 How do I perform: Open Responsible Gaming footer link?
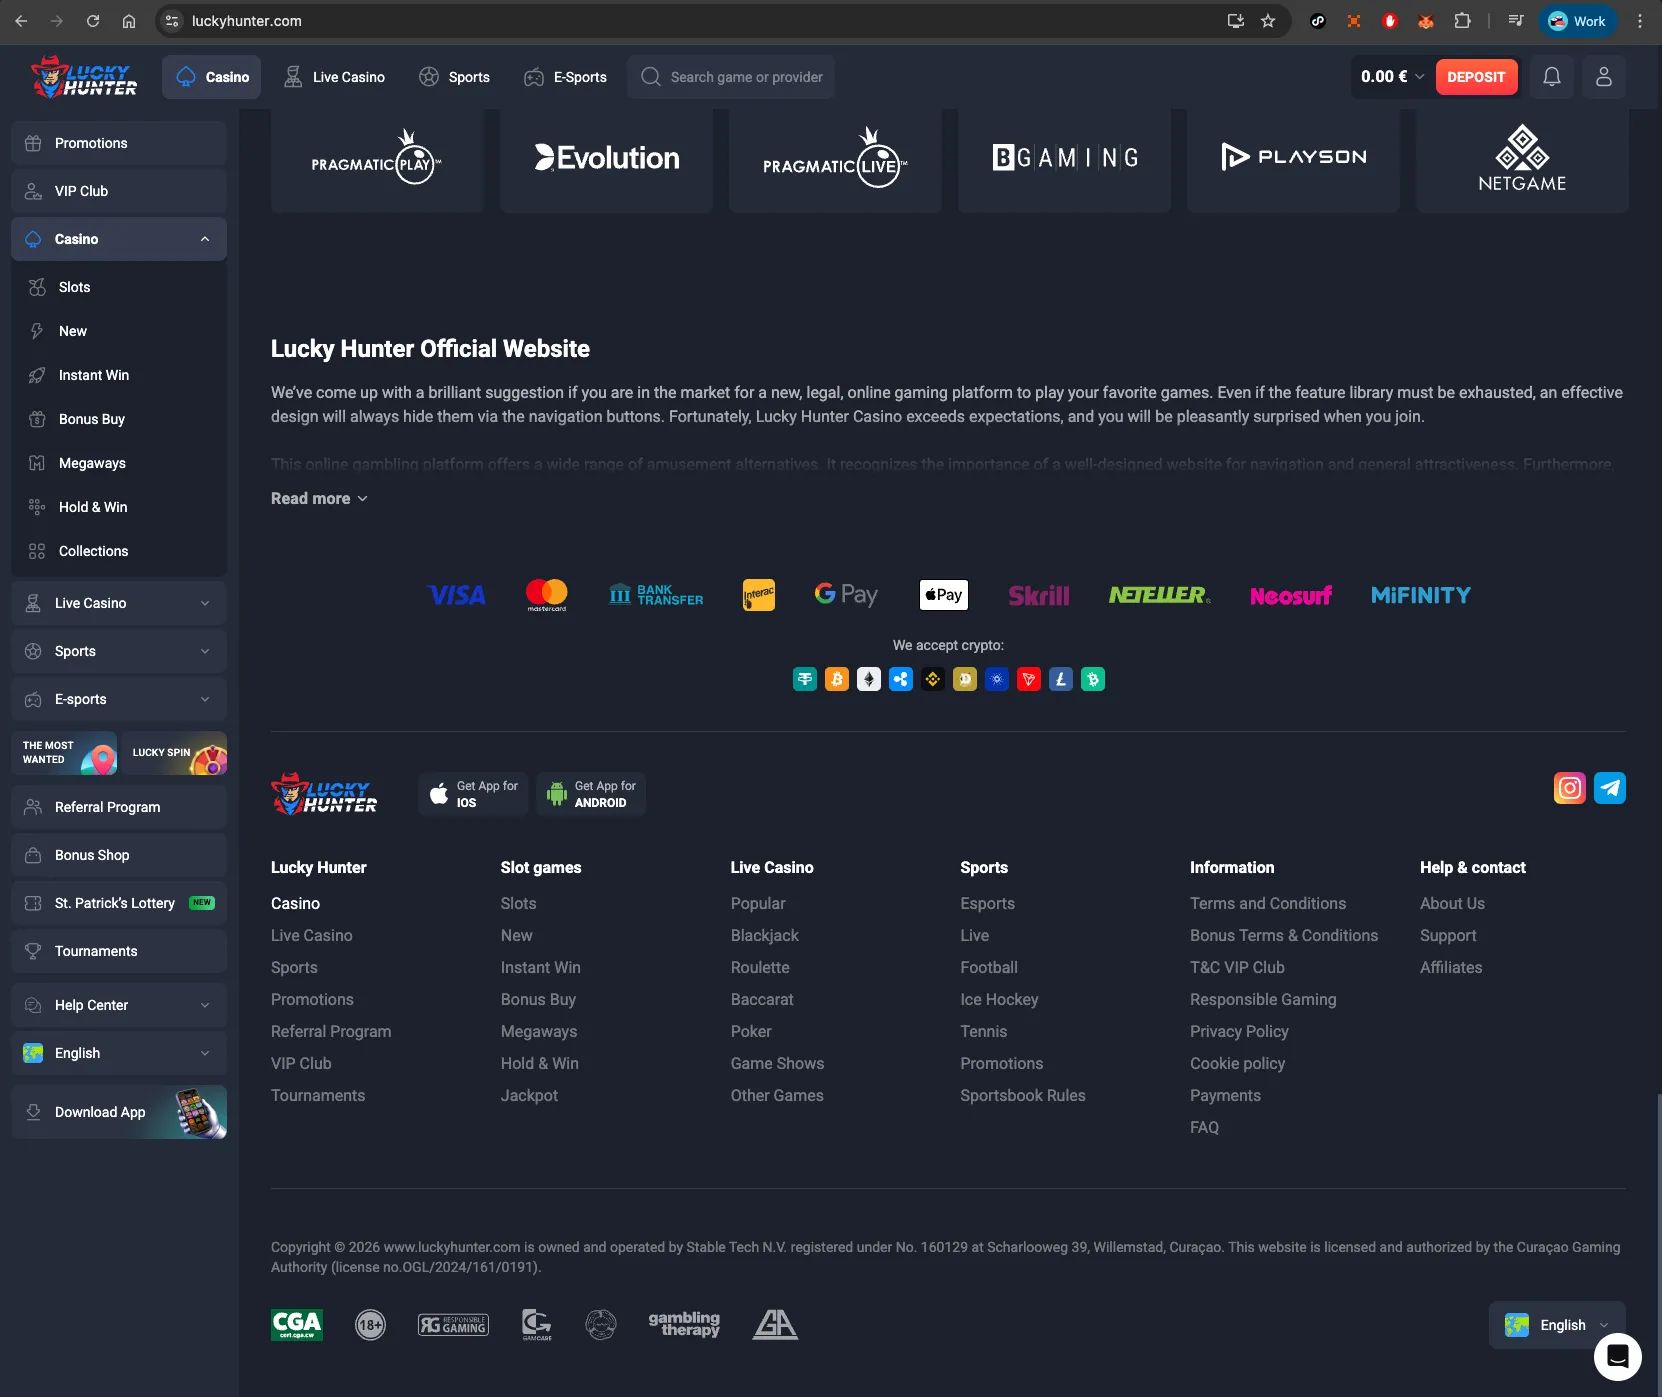point(1263,999)
